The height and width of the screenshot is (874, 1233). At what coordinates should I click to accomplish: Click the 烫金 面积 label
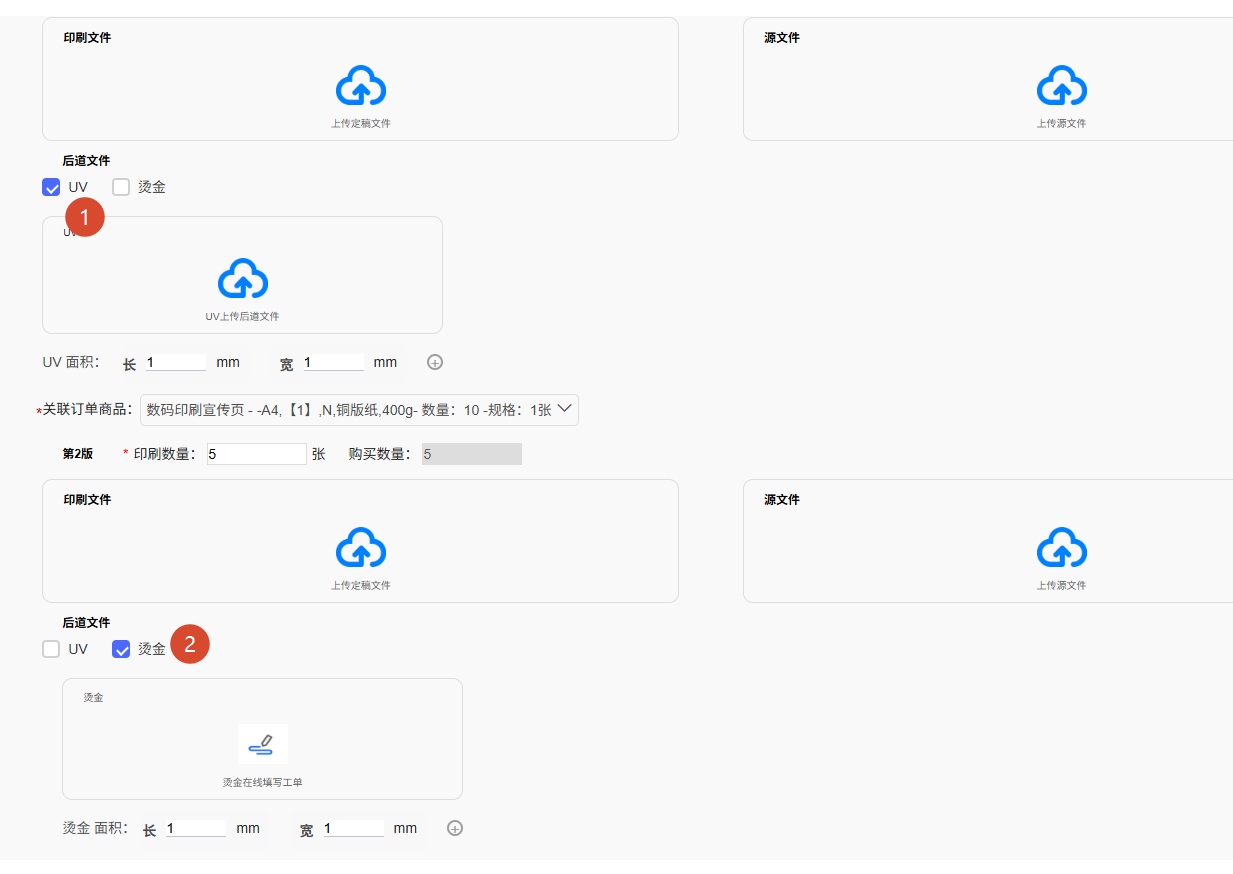click(x=96, y=828)
